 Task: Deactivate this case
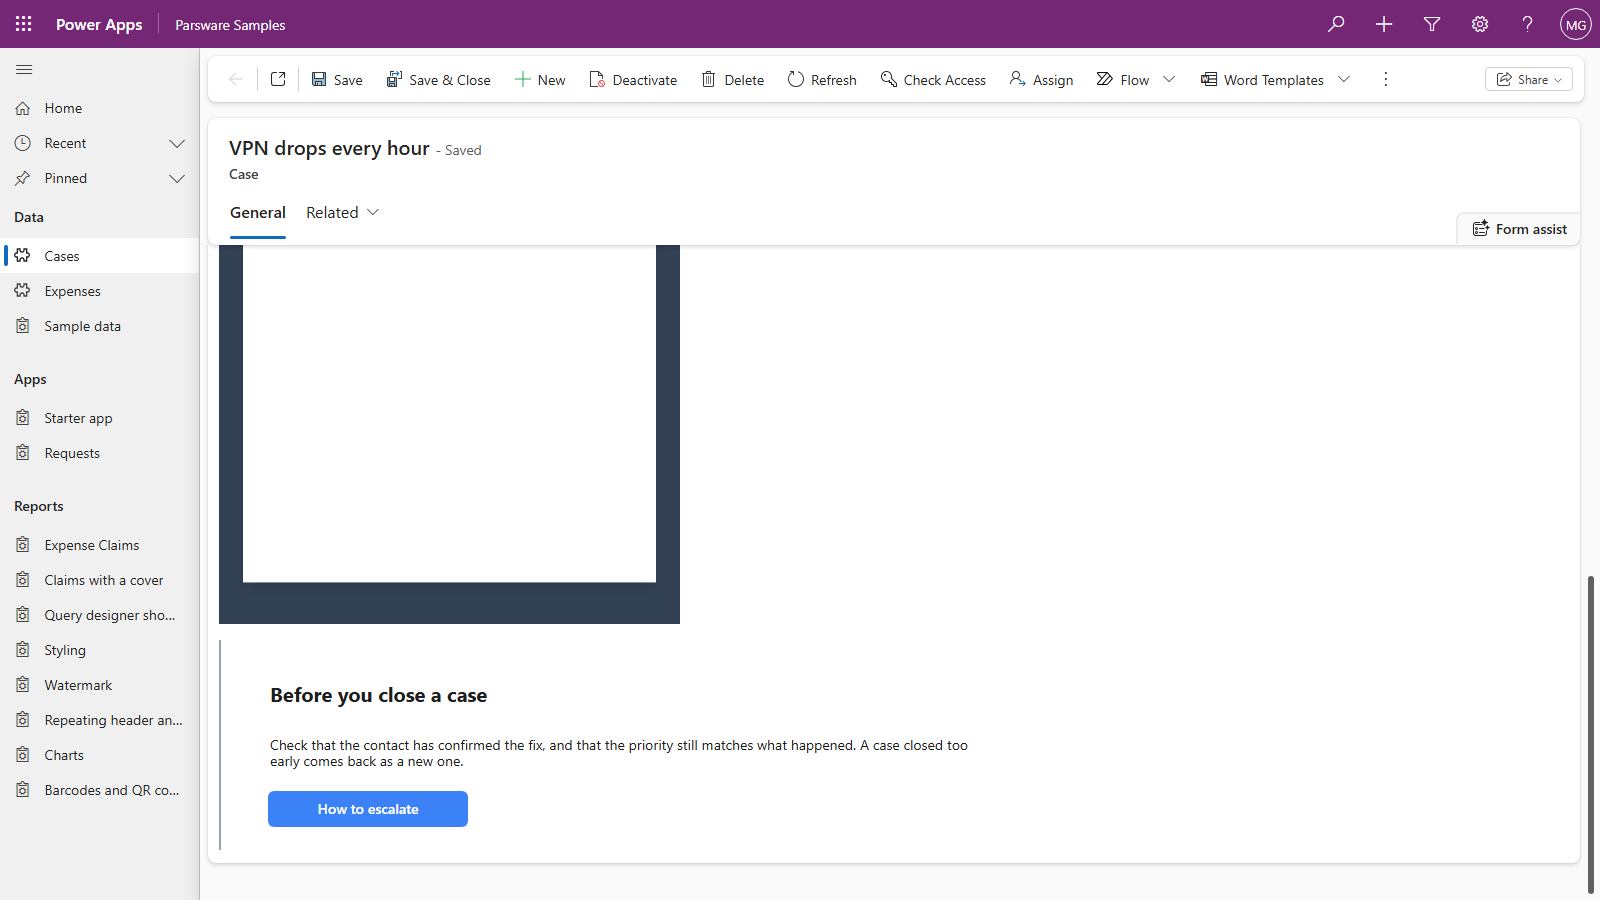[633, 79]
